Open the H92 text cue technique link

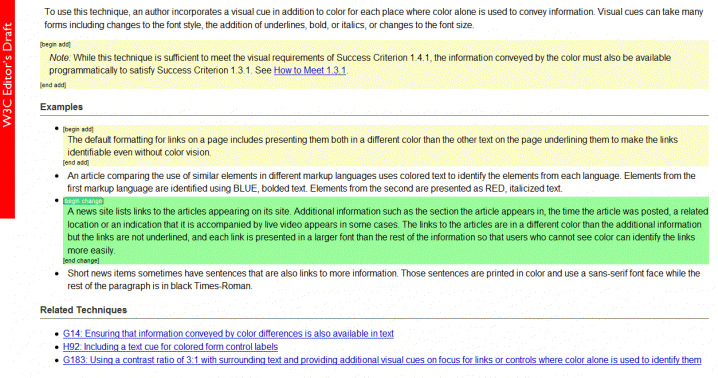(170, 347)
